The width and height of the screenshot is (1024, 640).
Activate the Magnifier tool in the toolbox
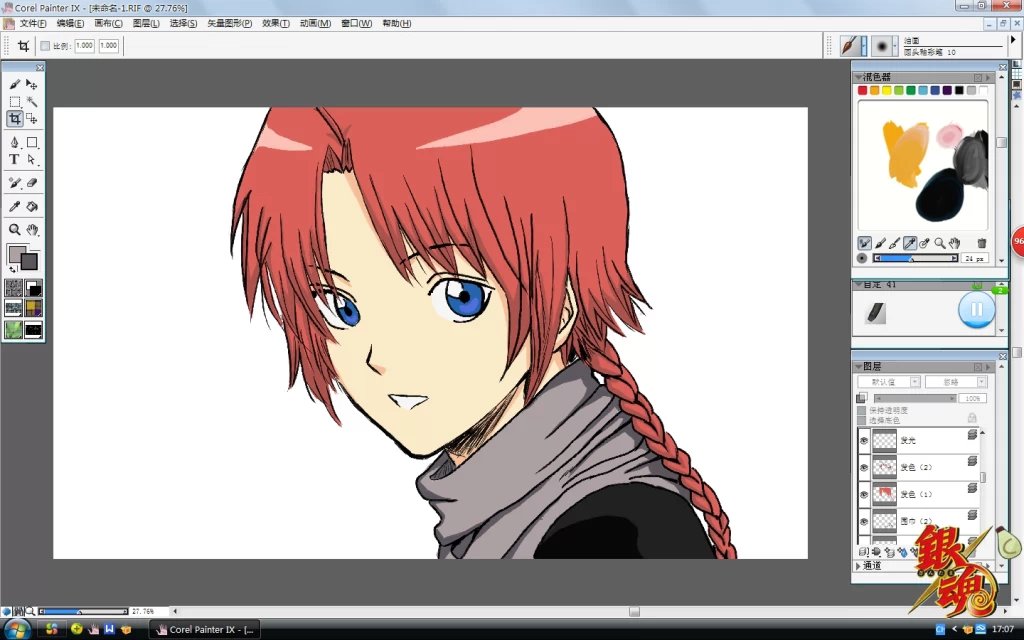tap(14, 230)
